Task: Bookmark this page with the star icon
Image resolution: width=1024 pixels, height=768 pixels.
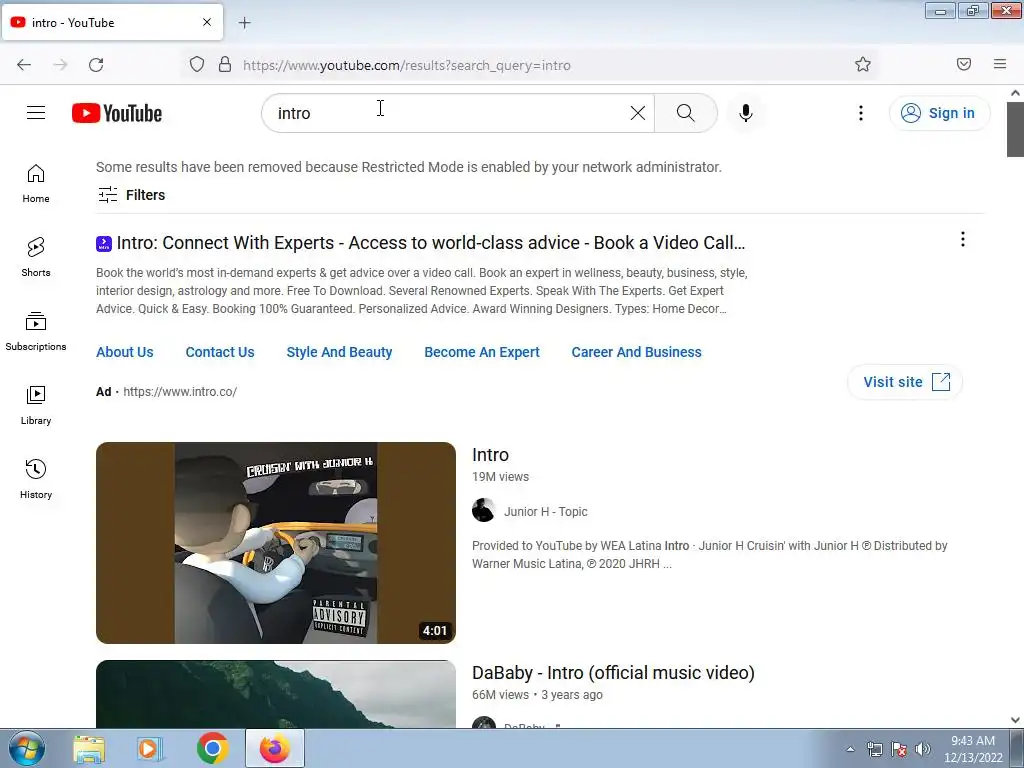Action: tap(863, 65)
